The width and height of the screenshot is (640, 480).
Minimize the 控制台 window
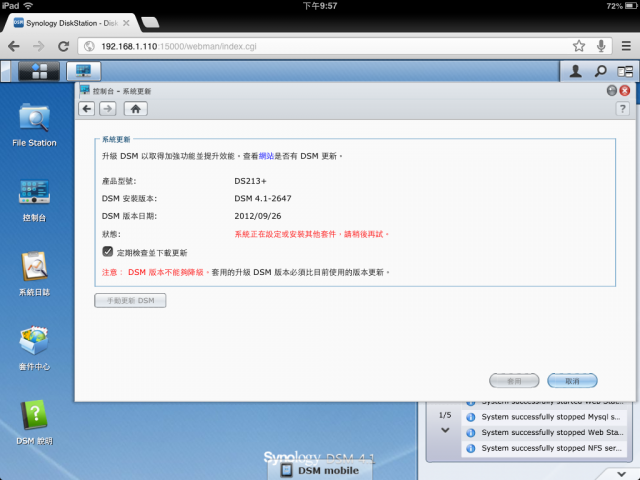(611, 91)
